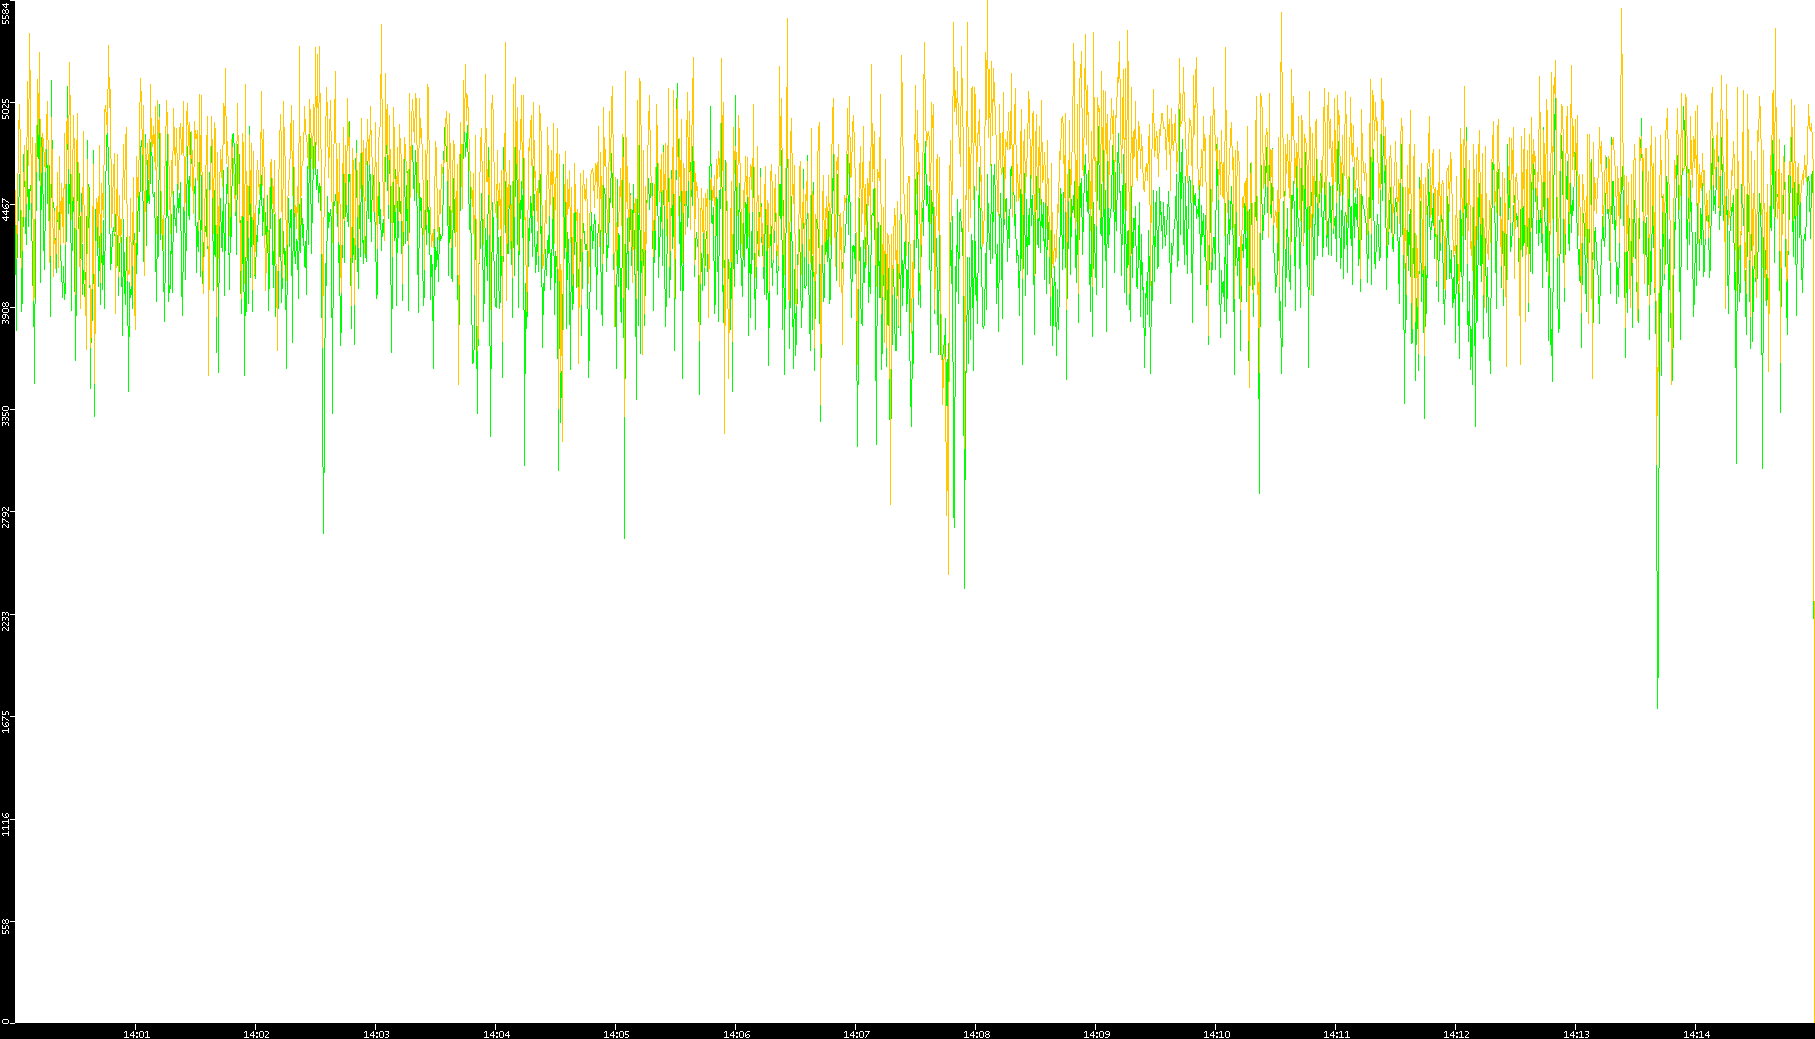
Task: Click the 4467 vertical axis label
Action: click(x=6, y=210)
